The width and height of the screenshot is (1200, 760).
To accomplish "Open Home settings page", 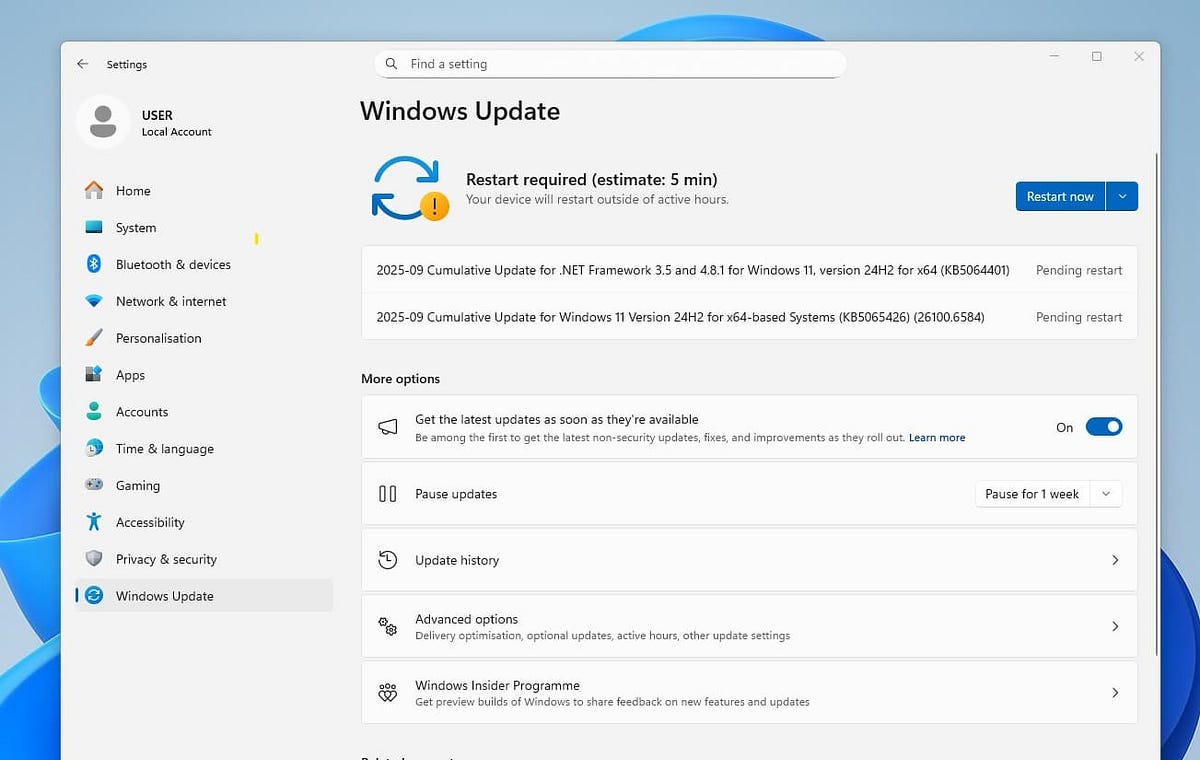I will pos(204,190).
